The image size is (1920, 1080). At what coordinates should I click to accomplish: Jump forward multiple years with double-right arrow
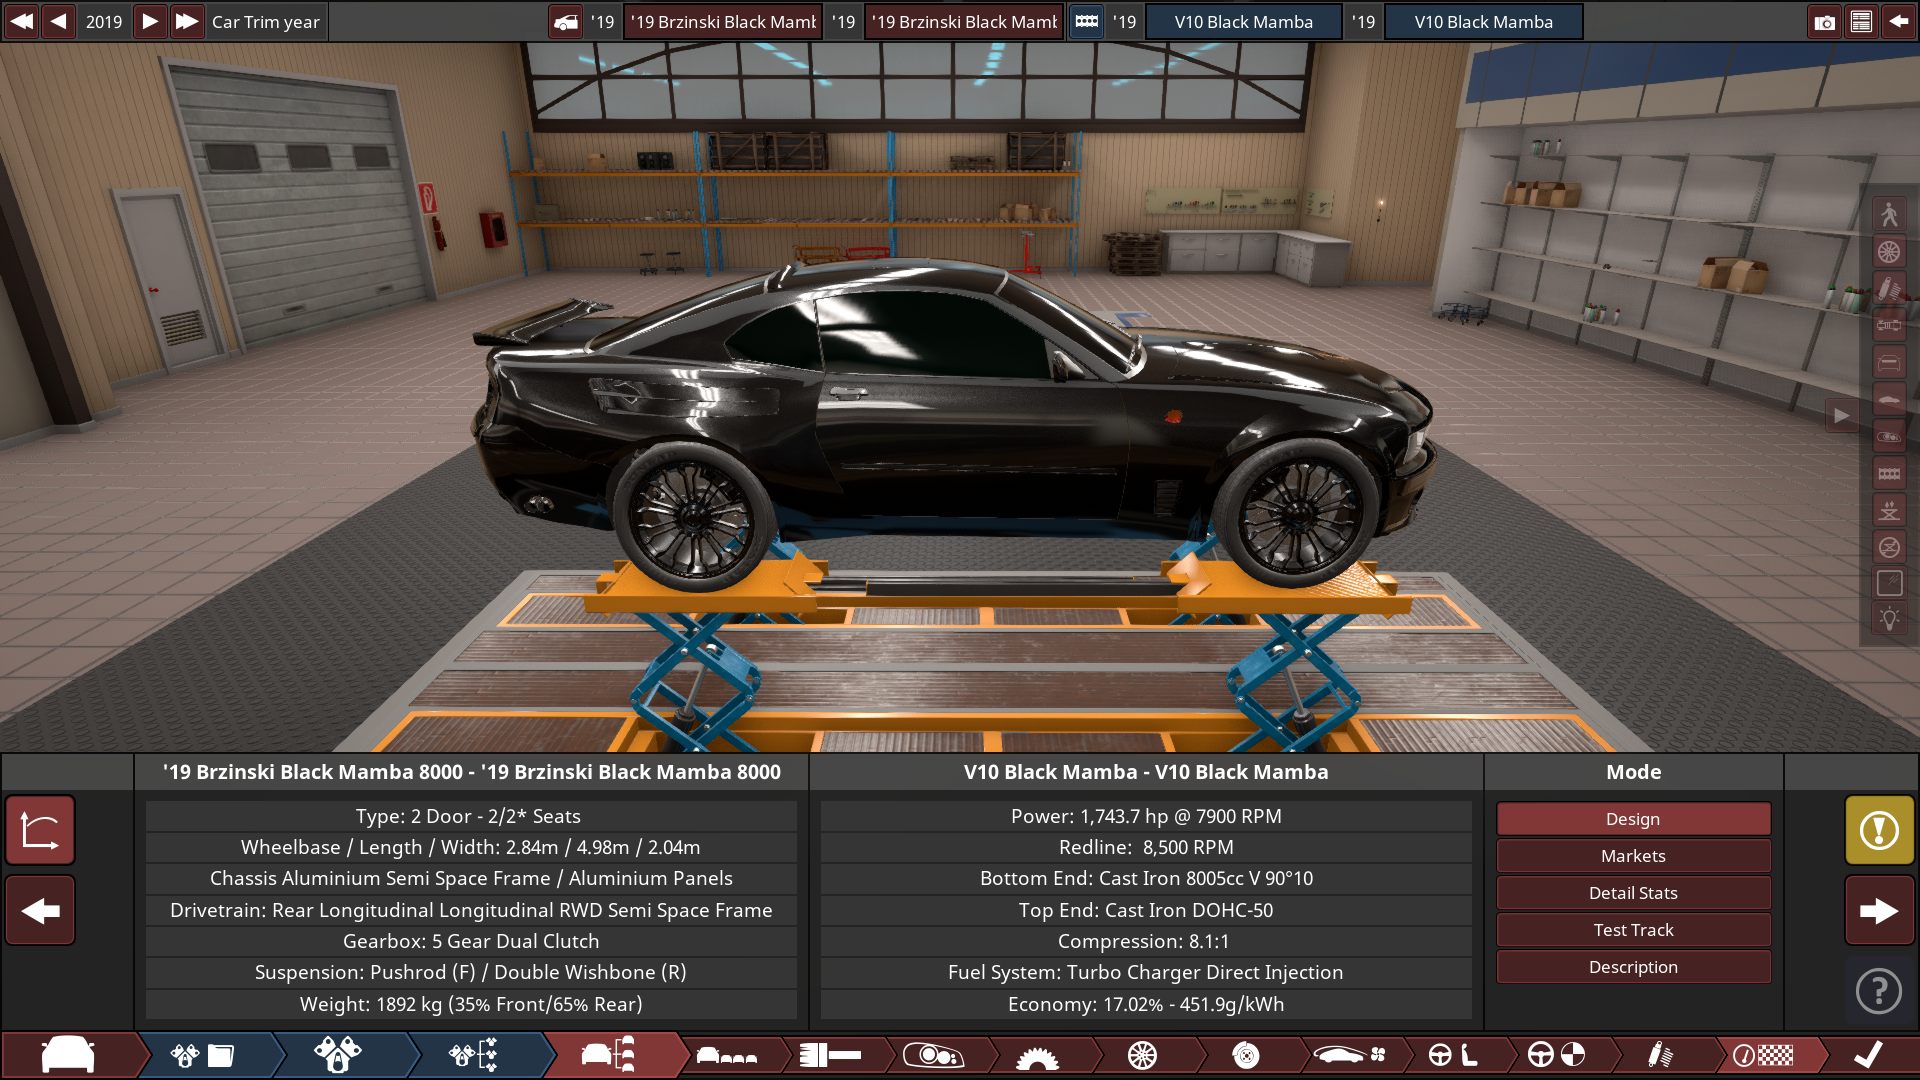pos(187,21)
